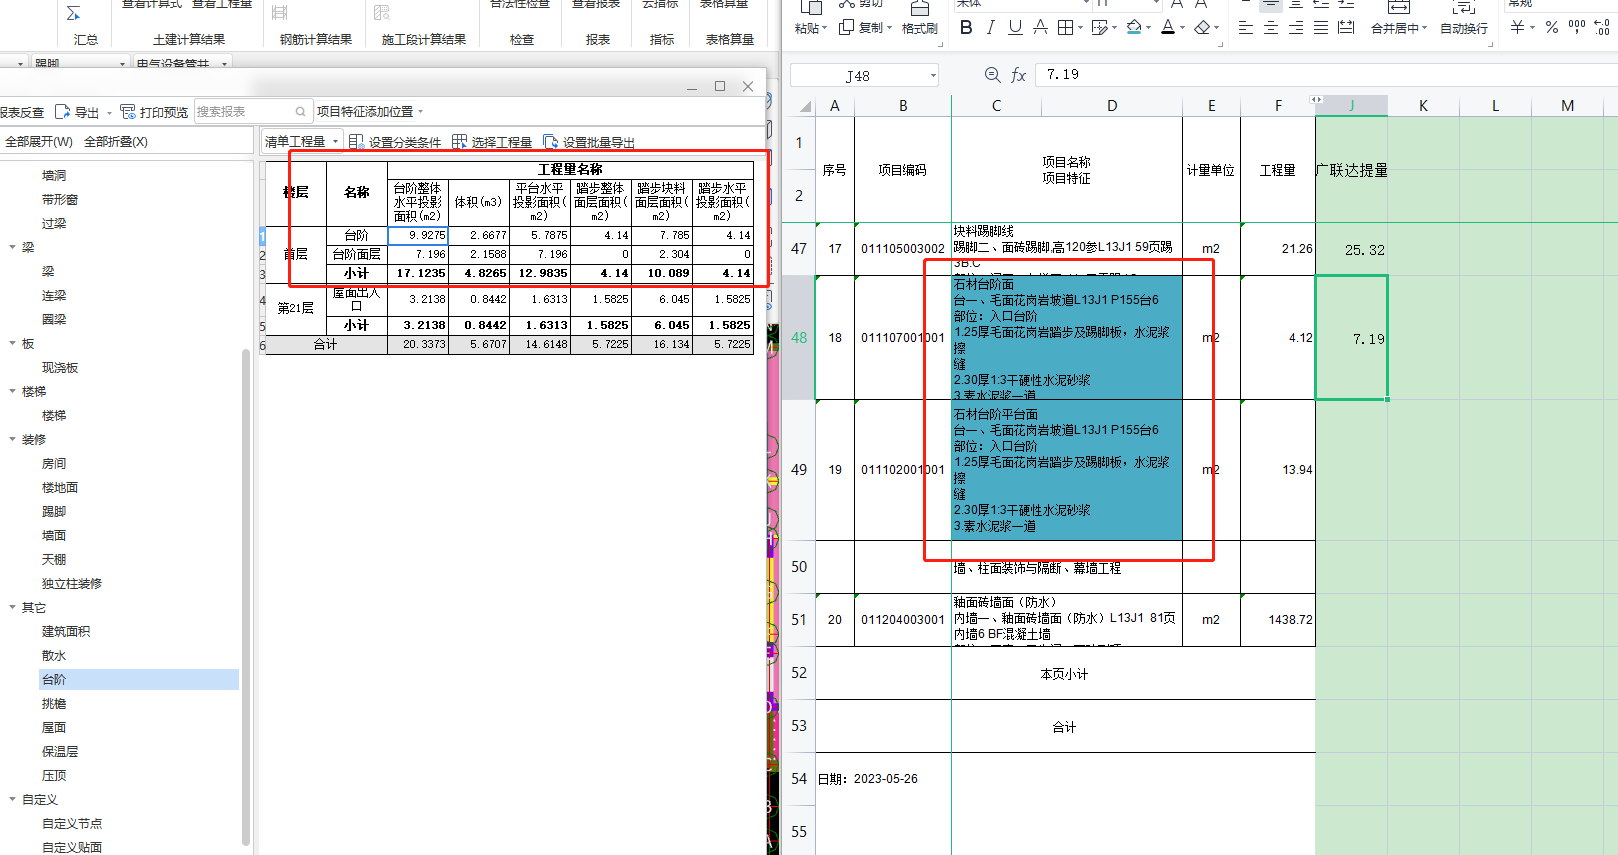1618x855 pixels.
Task: Click the Export (导出) button in report window
Action: [x=78, y=112]
